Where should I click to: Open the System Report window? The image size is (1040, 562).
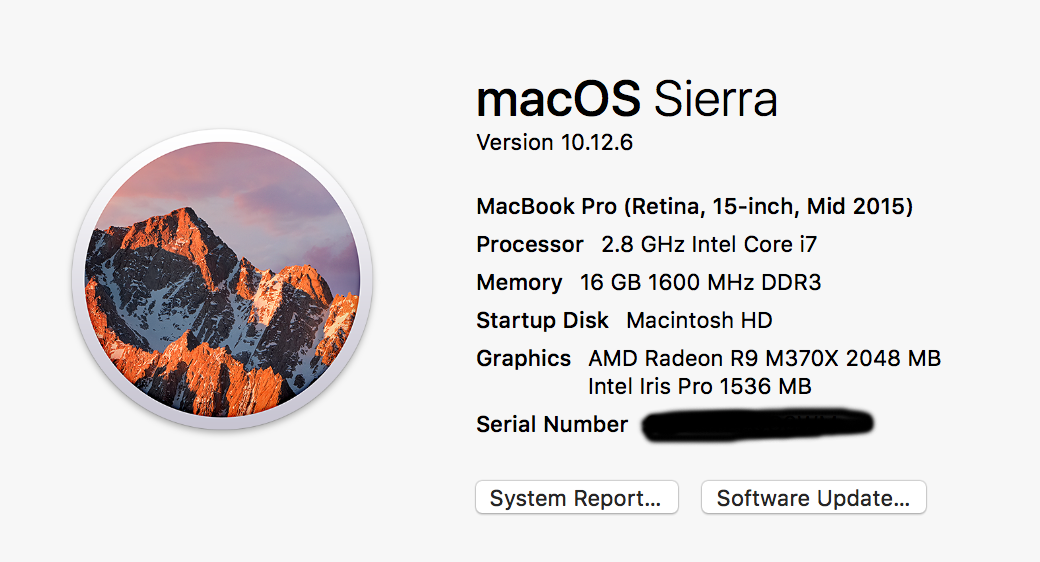click(576, 498)
